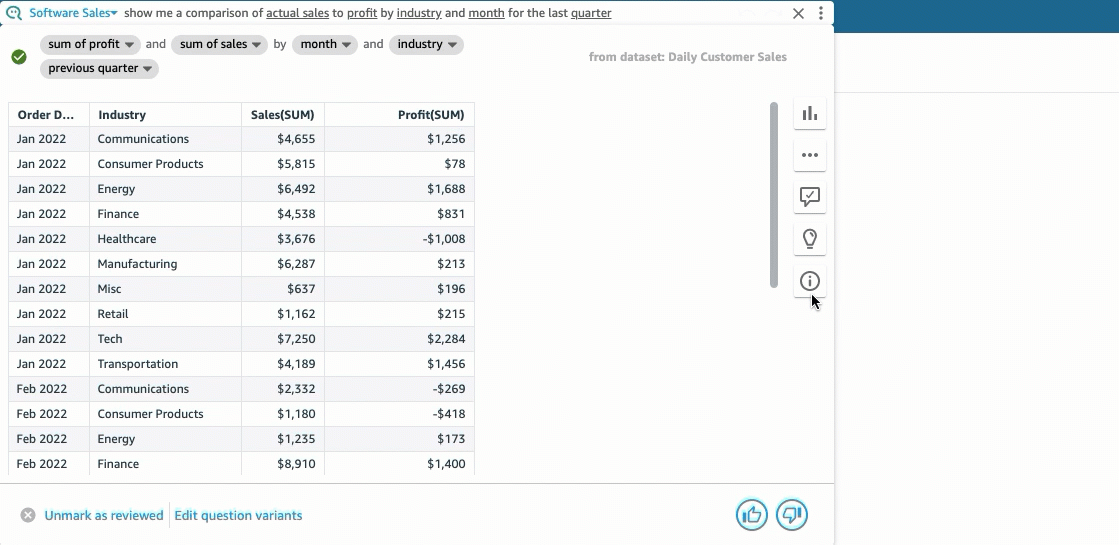1119x545 pixels.
Task: Select the Retail industry cell
Action: coord(165,314)
